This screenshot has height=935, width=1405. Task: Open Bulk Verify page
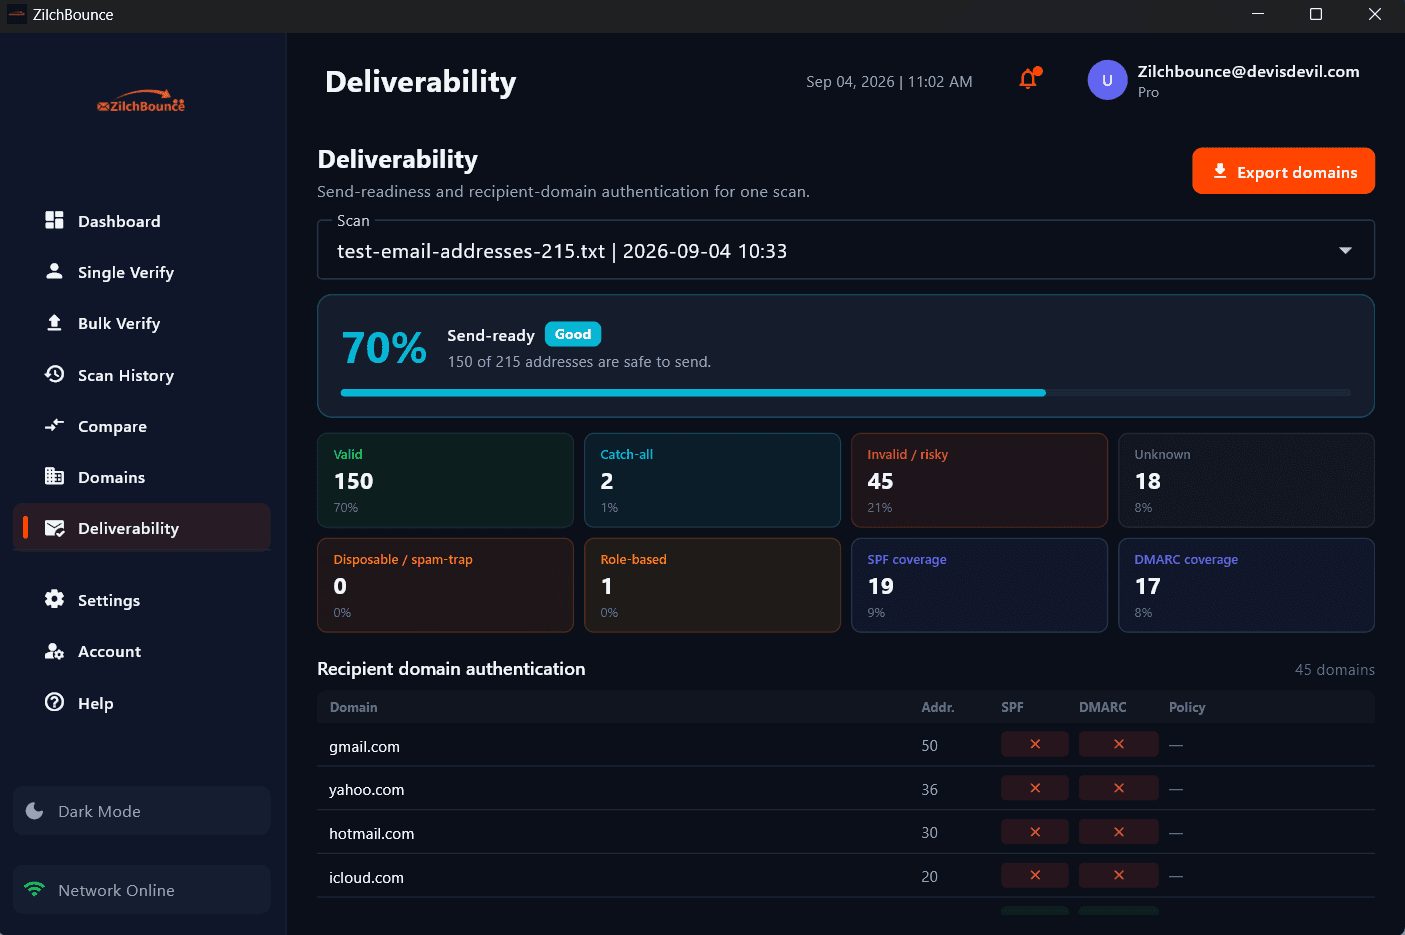(142, 323)
